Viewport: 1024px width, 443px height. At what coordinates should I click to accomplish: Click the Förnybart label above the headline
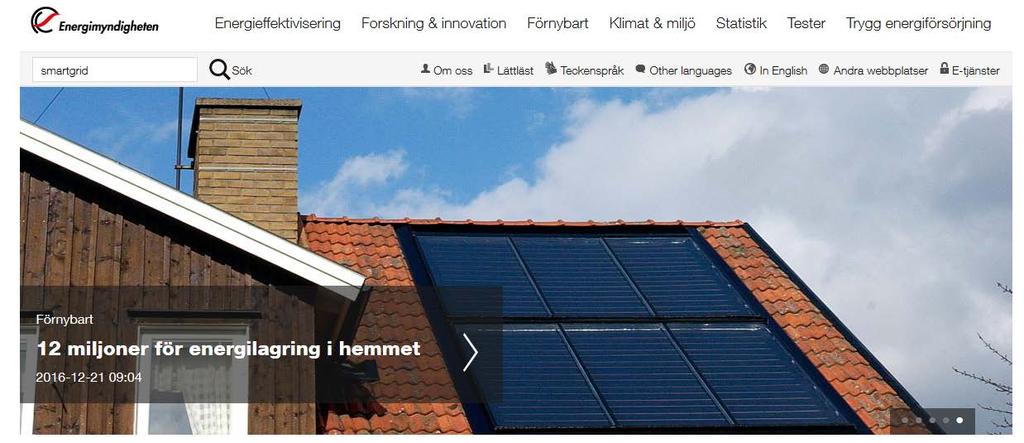pyautogui.click(x=65, y=320)
